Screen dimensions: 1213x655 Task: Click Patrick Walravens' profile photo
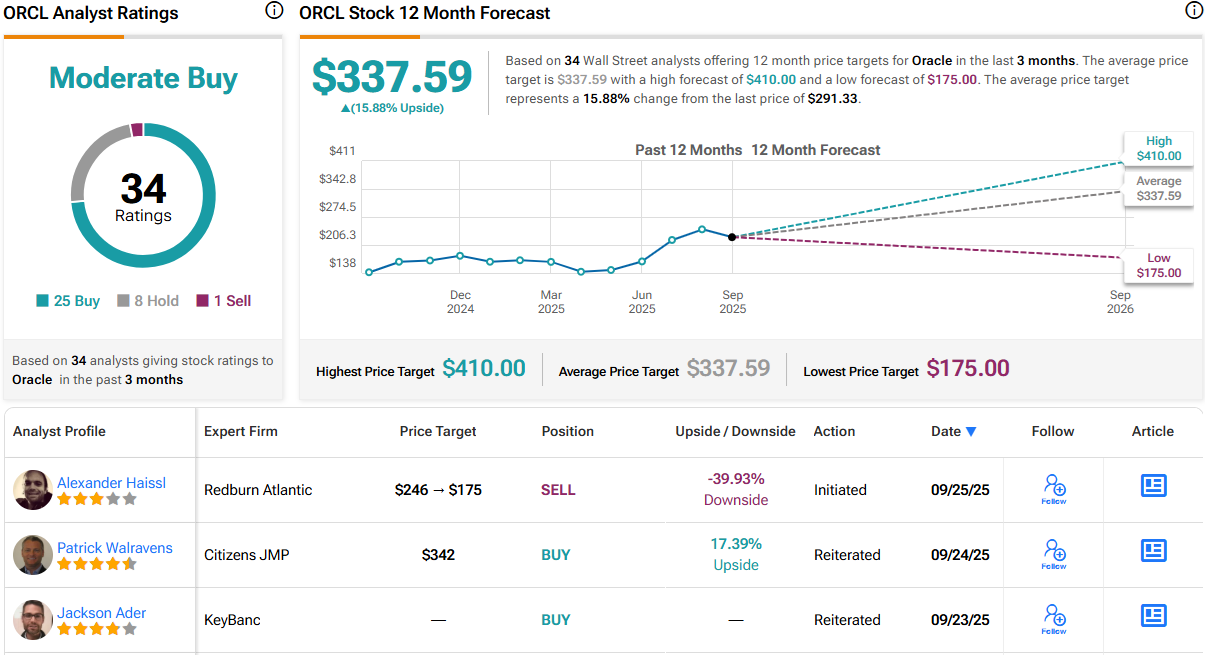tap(33, 555)
